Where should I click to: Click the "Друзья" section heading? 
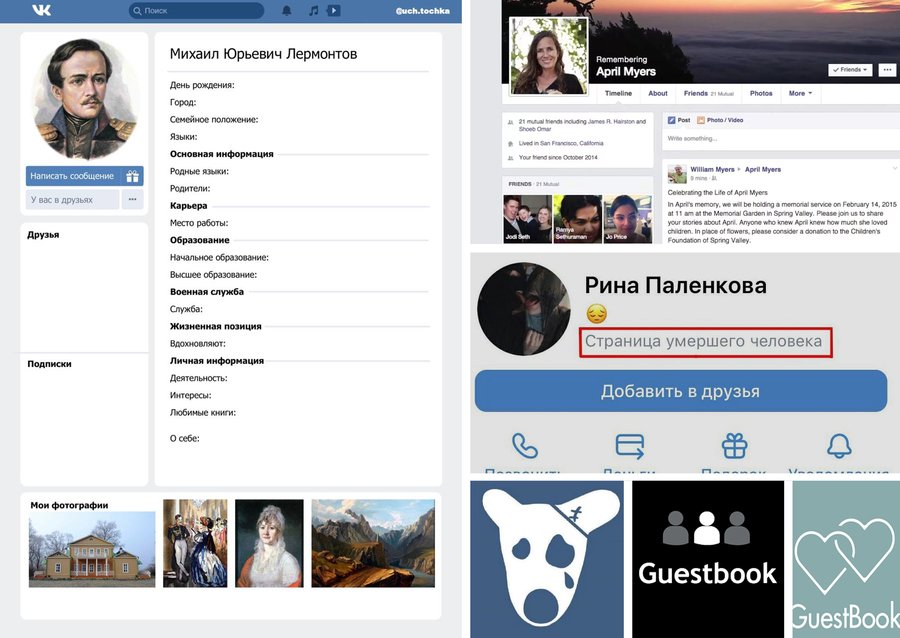[43, 235]
